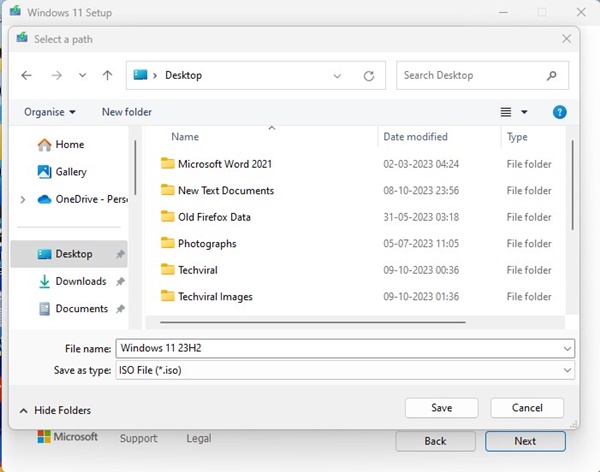Close the Select a path dialog

pos(566,39)
